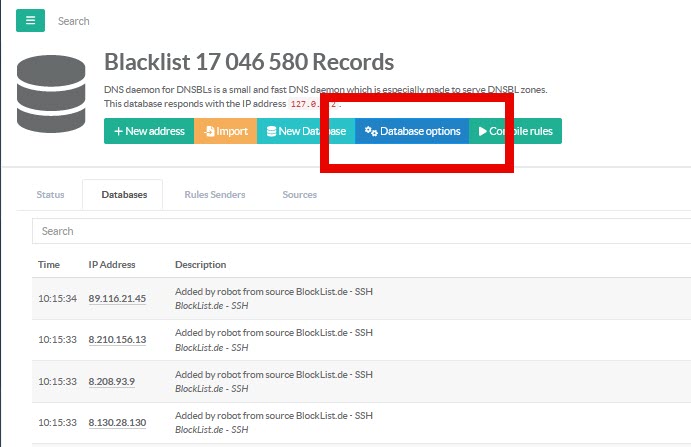Select IP address 8.208.93.9

click(x=111, y=381)
